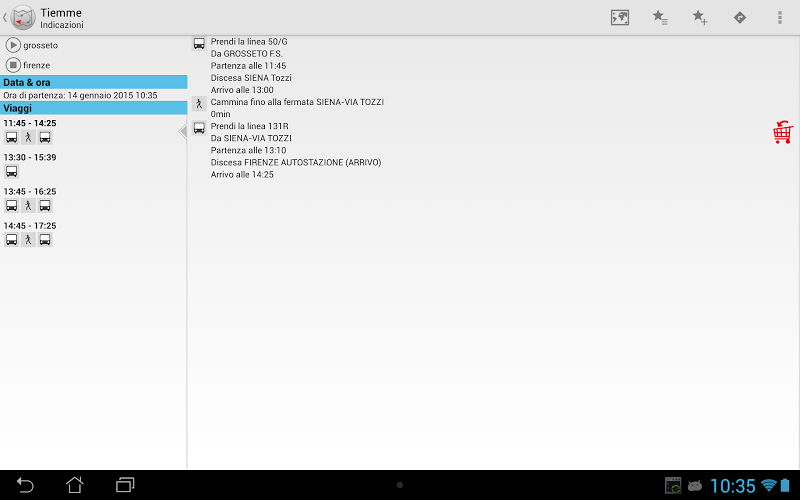This screenshot has width=800, height=500.
Task: Tap the Android back button
Action: click(25, 485)
